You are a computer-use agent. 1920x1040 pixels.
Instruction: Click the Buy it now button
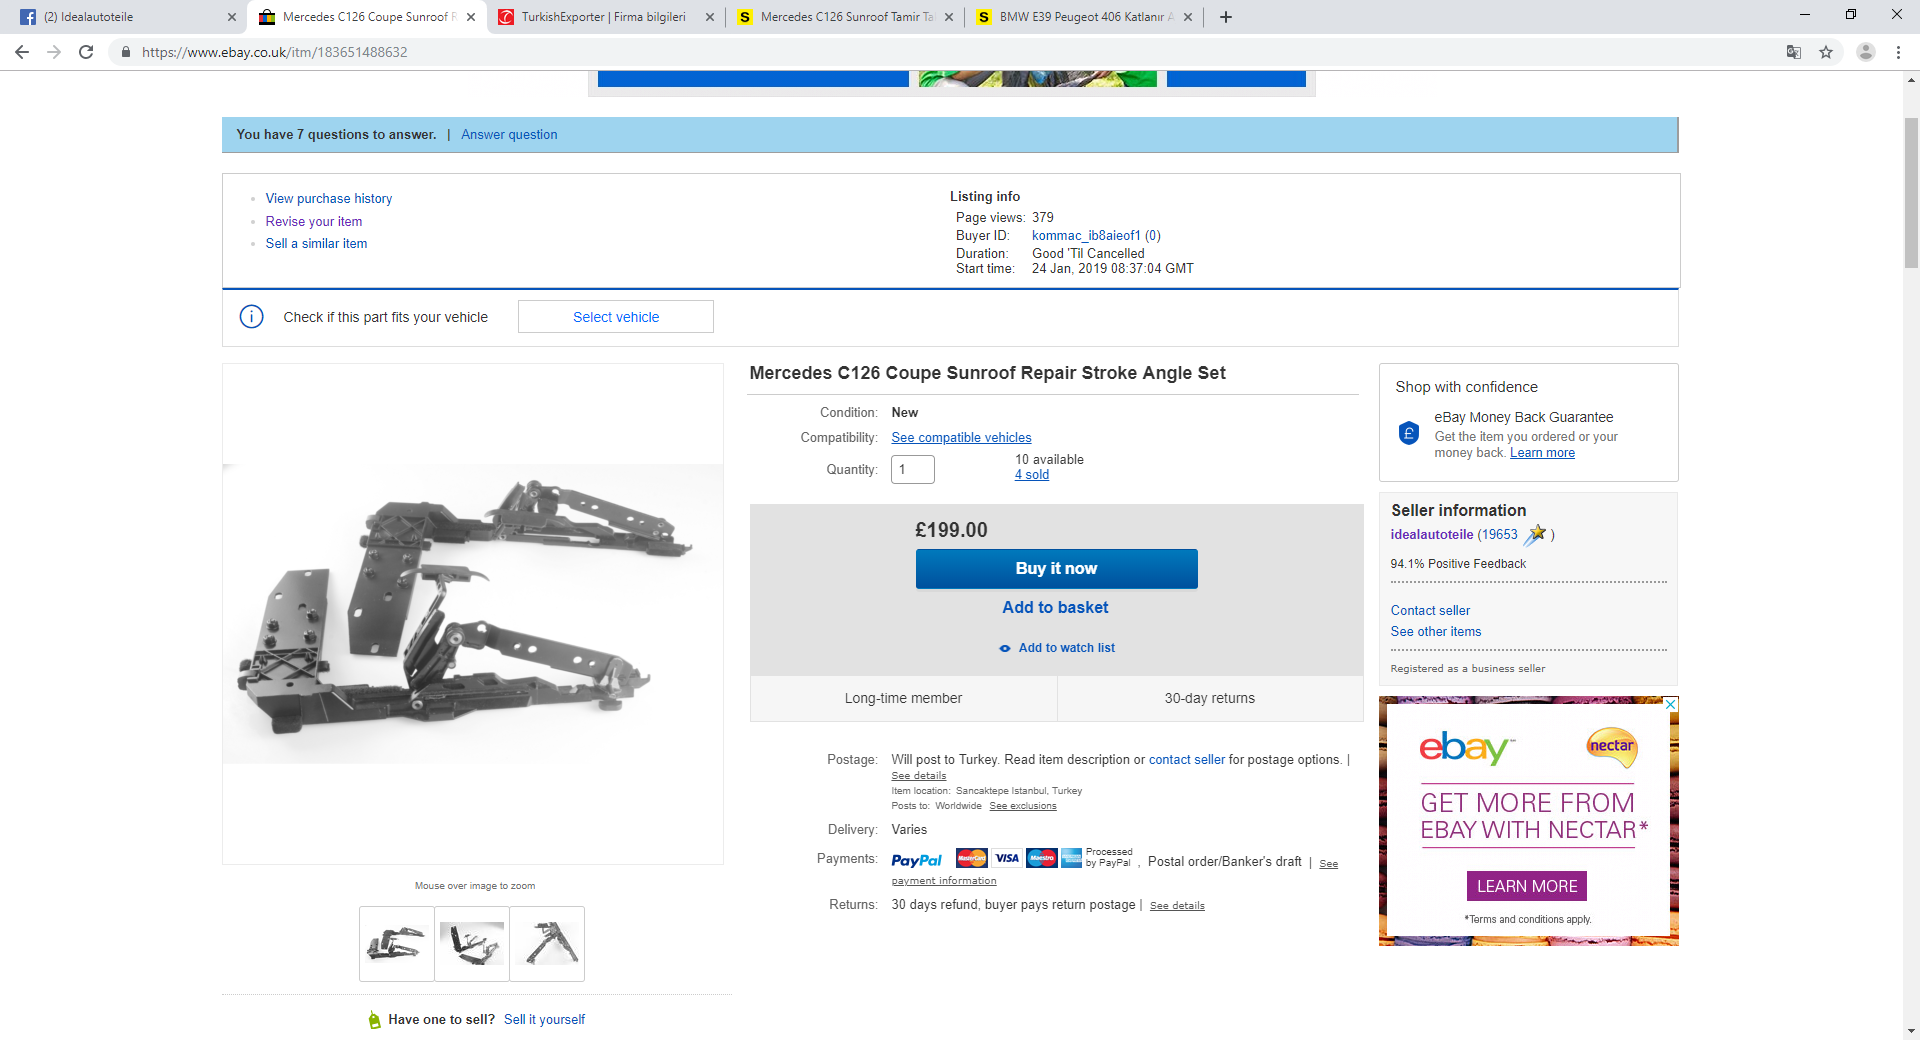pyautogui.click(x=1056, y=569)
